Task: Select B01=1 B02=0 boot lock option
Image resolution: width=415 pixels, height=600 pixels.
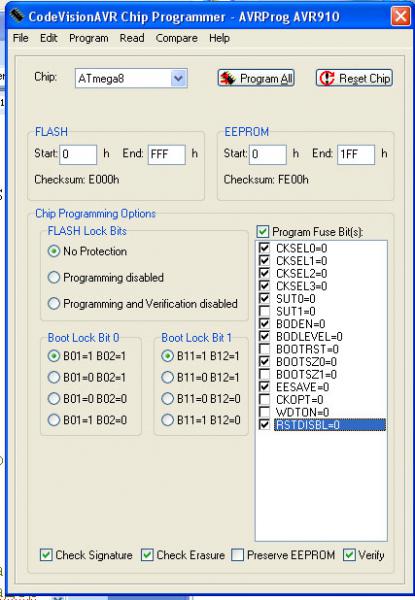Action: pyautogui.click(x=54, y=420)
